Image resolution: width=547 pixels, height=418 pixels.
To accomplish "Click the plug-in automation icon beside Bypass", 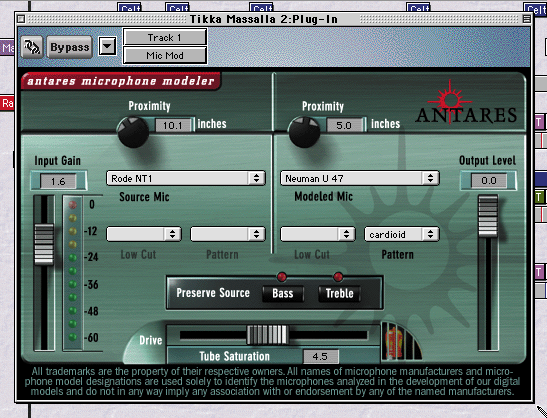I will (32, 47).
